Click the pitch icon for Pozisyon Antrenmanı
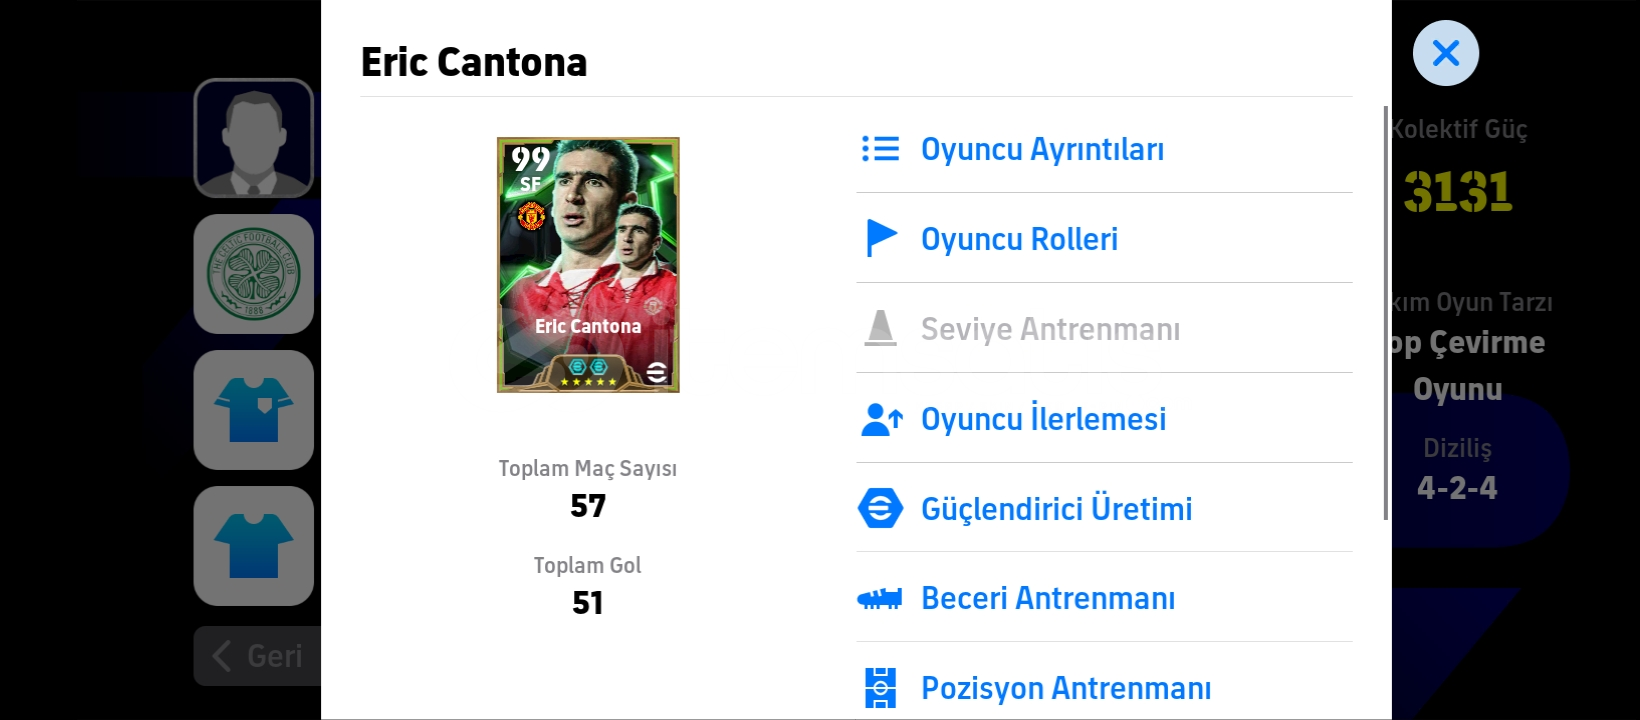This screenshot has width=1640, height=720. pos(880,688)
